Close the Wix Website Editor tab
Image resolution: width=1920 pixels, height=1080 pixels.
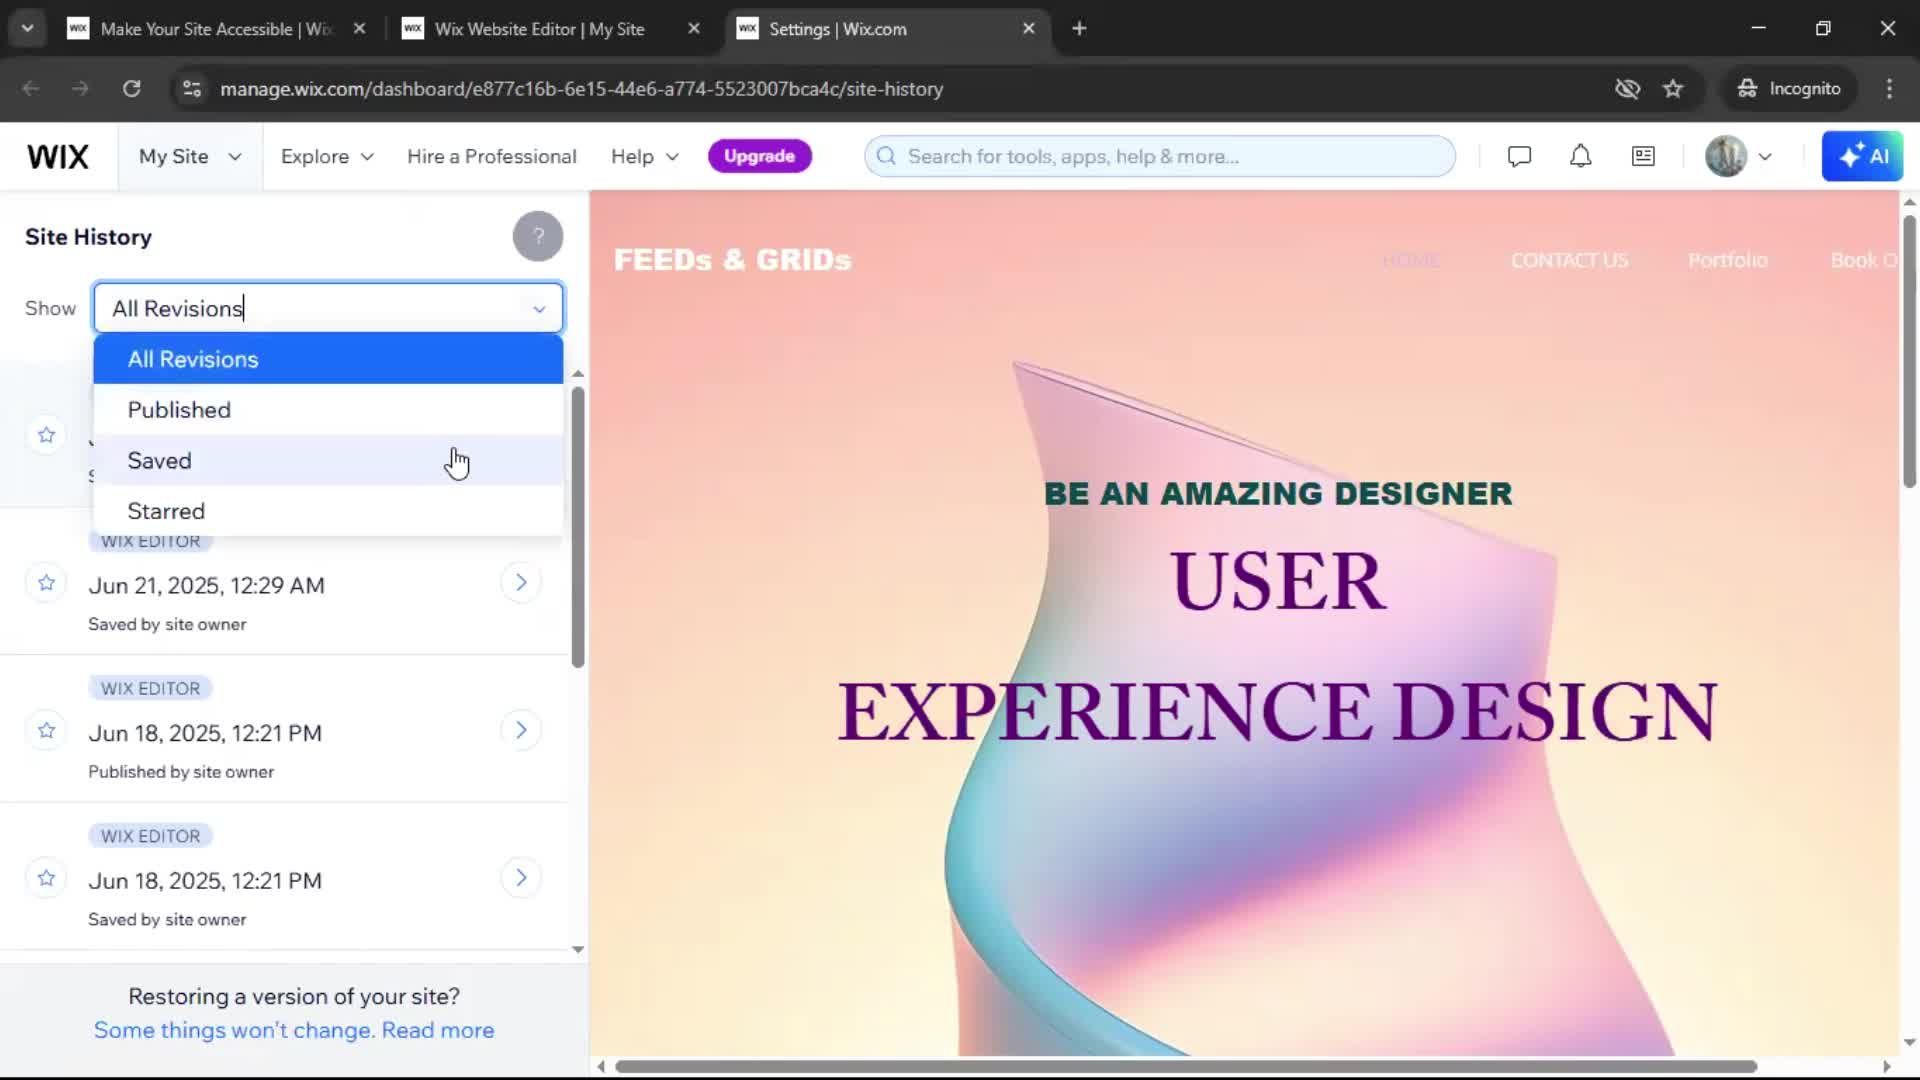pos(694,29)
